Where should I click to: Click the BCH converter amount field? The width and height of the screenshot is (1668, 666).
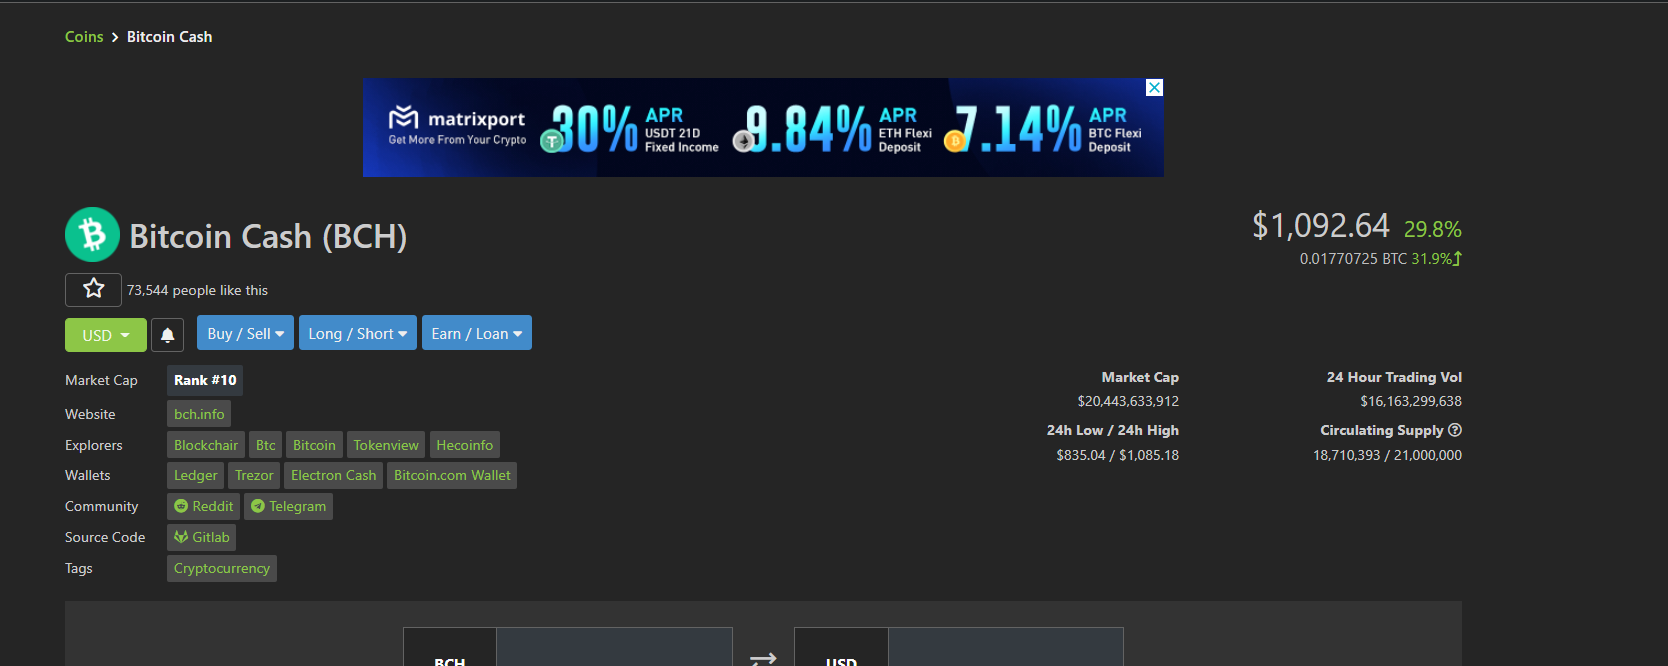pyautogui.click(x=614, y=648)
